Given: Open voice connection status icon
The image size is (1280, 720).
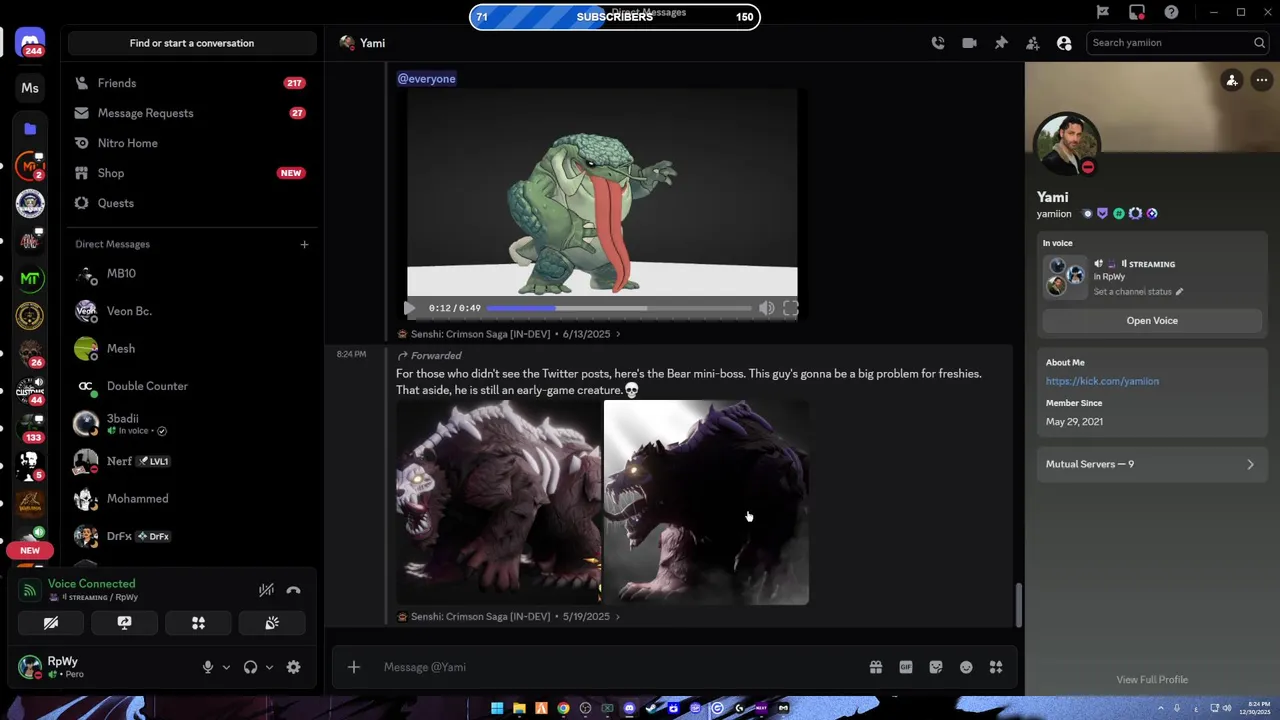Looking at the screenshot, I should 30,590.
